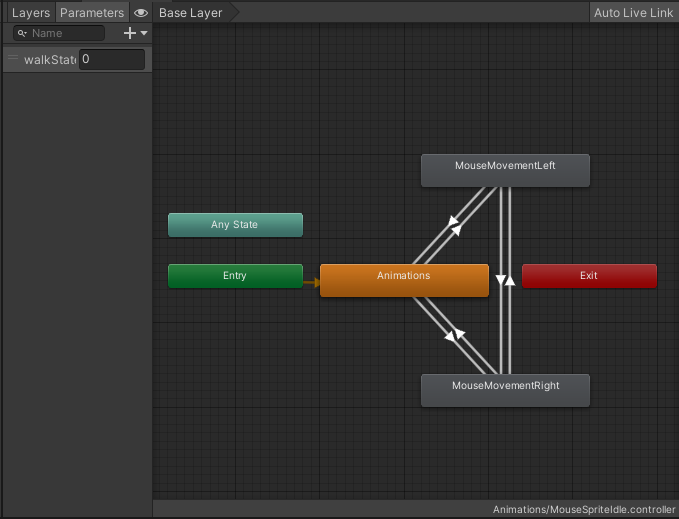679x519 pixels.
Task: Switch to the Parameters tab
Action: (92, 13)
